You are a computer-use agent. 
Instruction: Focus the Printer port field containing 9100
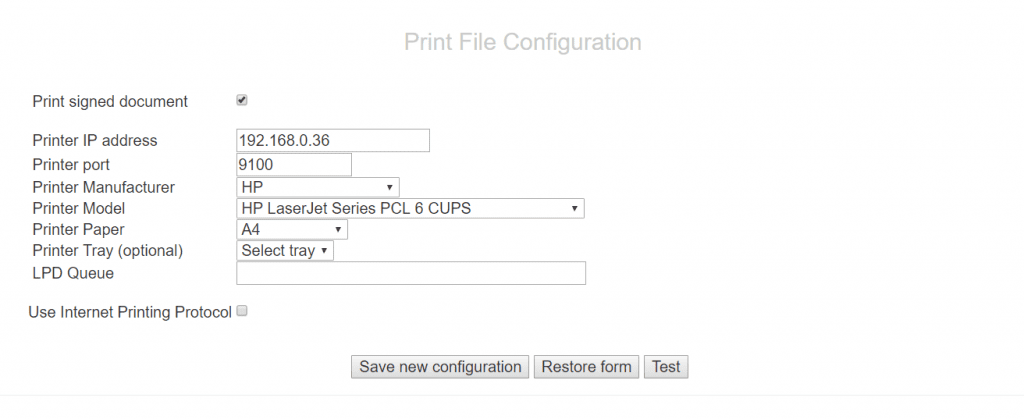294,164
